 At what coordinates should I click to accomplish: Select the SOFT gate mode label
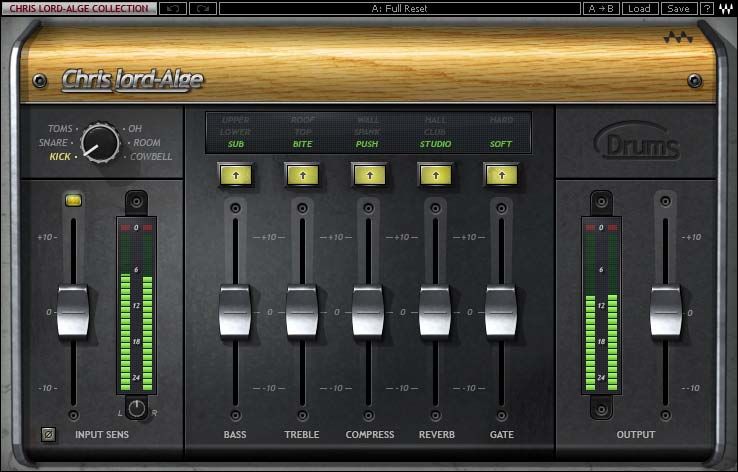click(x=500, y=144)
